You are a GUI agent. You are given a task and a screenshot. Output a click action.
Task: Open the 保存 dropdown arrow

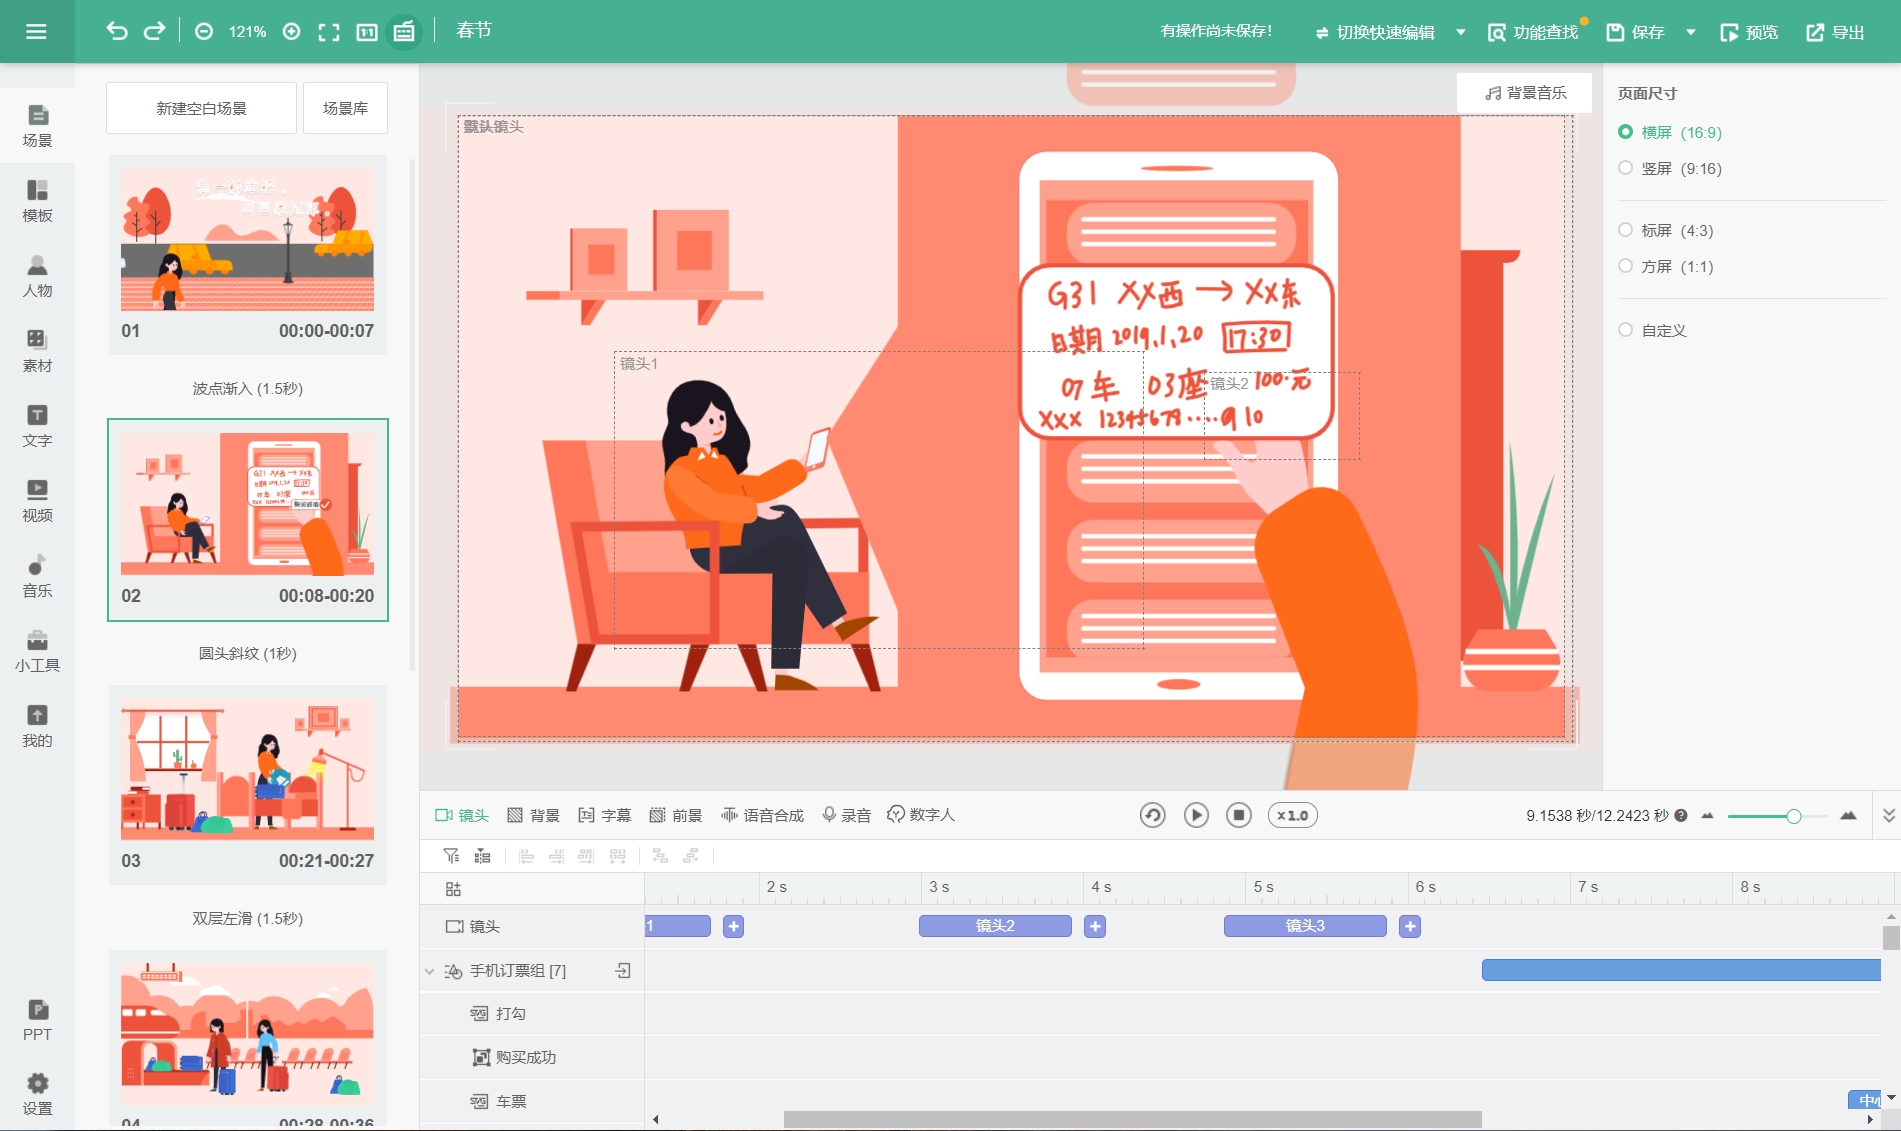pos(1691,32)
